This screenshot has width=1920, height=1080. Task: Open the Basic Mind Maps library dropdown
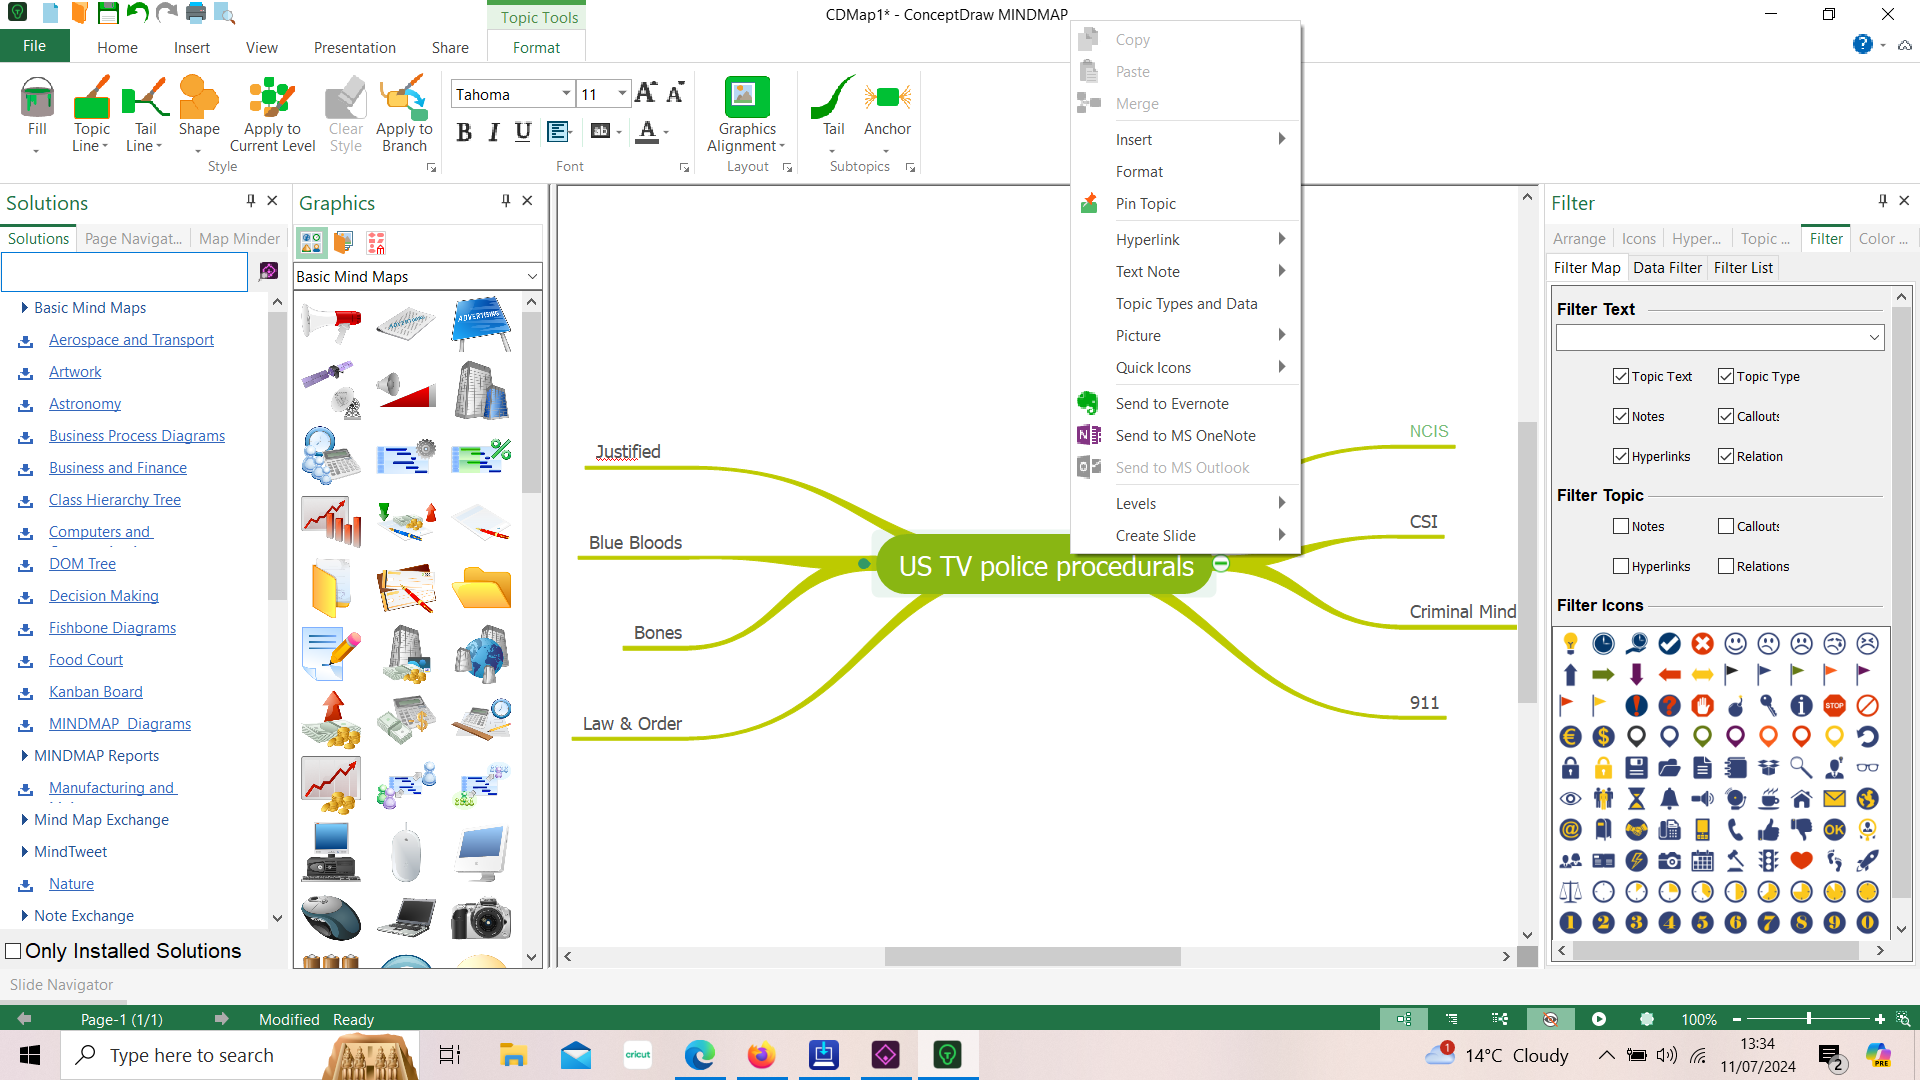[530, 276]
